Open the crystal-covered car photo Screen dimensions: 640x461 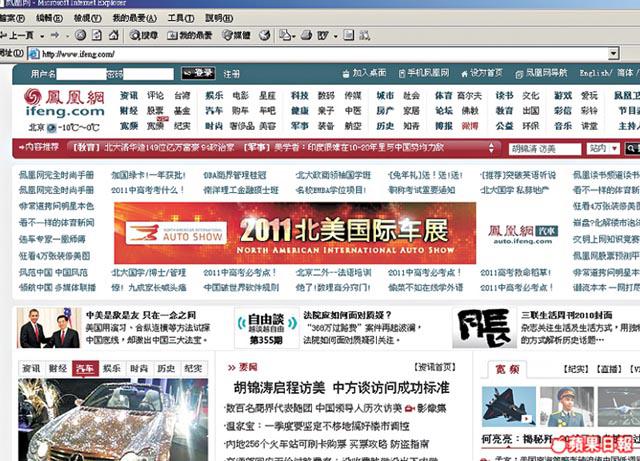tap(113, 420)
